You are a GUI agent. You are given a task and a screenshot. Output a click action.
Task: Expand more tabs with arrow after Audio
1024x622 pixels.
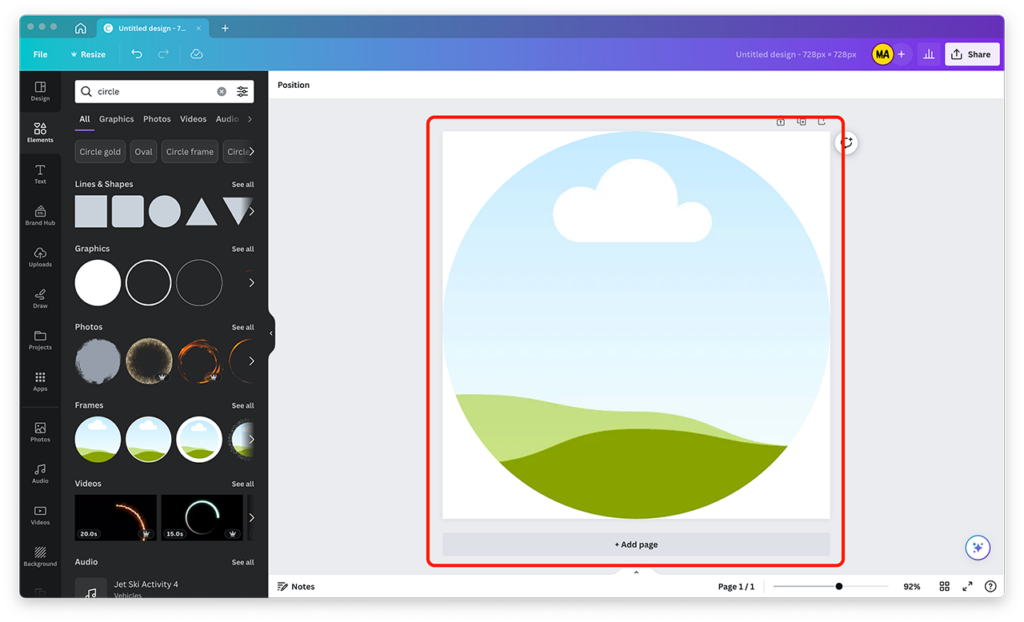click(249, 119)
